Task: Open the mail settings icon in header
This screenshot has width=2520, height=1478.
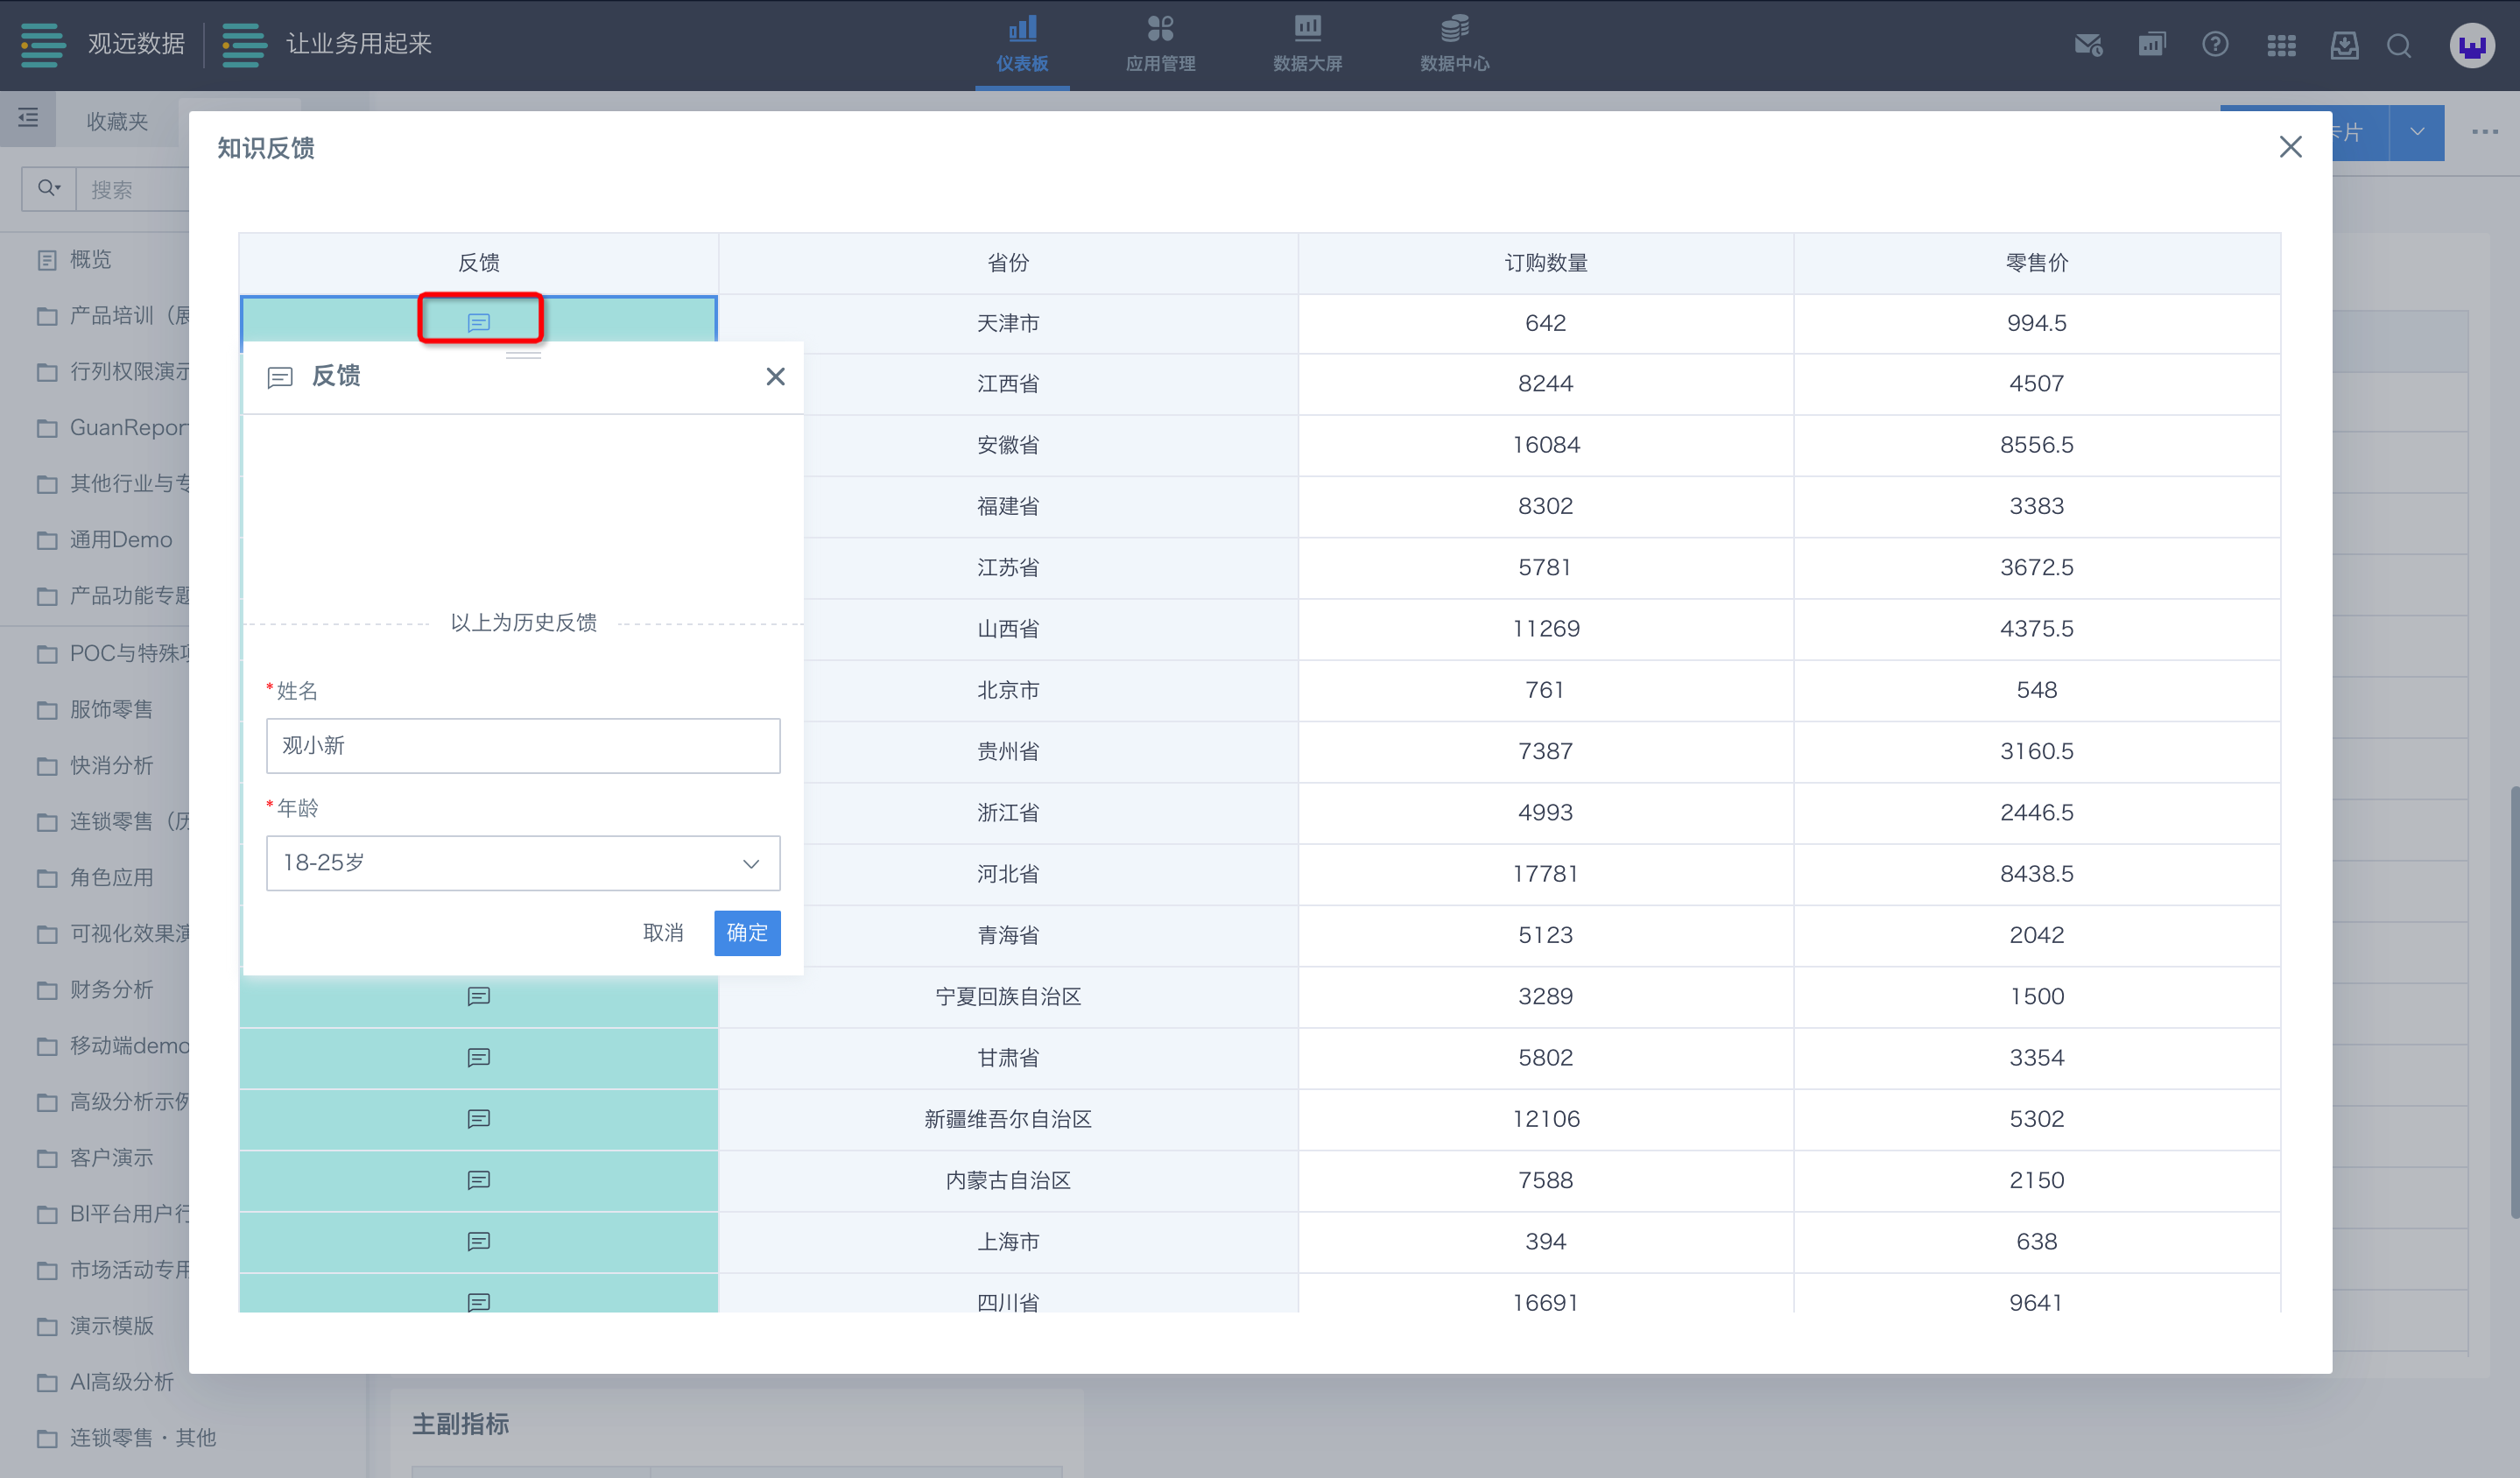Action: (2087, 44)
